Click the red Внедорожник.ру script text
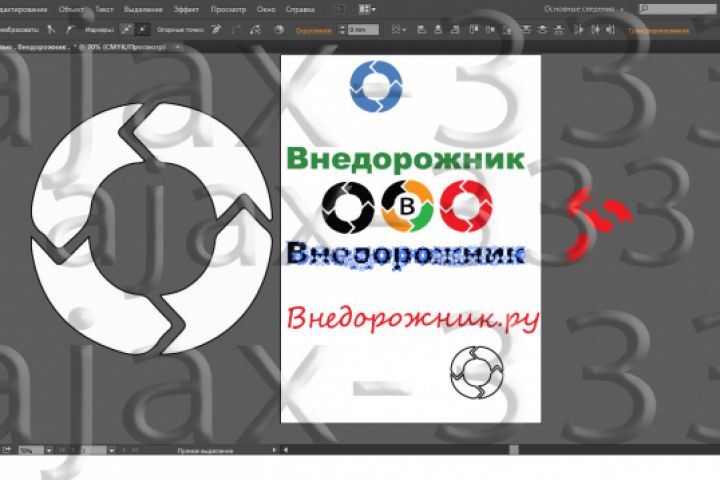 coord(412,318)
